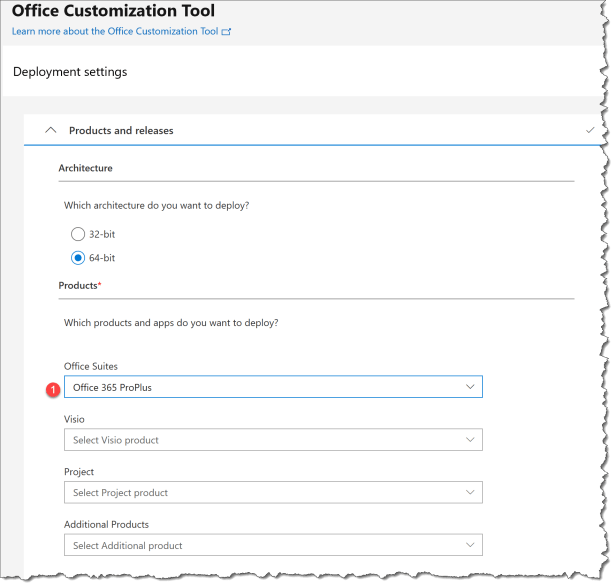This screenshot has height=587, width=616.
Task: Open the Select Project product dropdown
Action: pos(273,492)
